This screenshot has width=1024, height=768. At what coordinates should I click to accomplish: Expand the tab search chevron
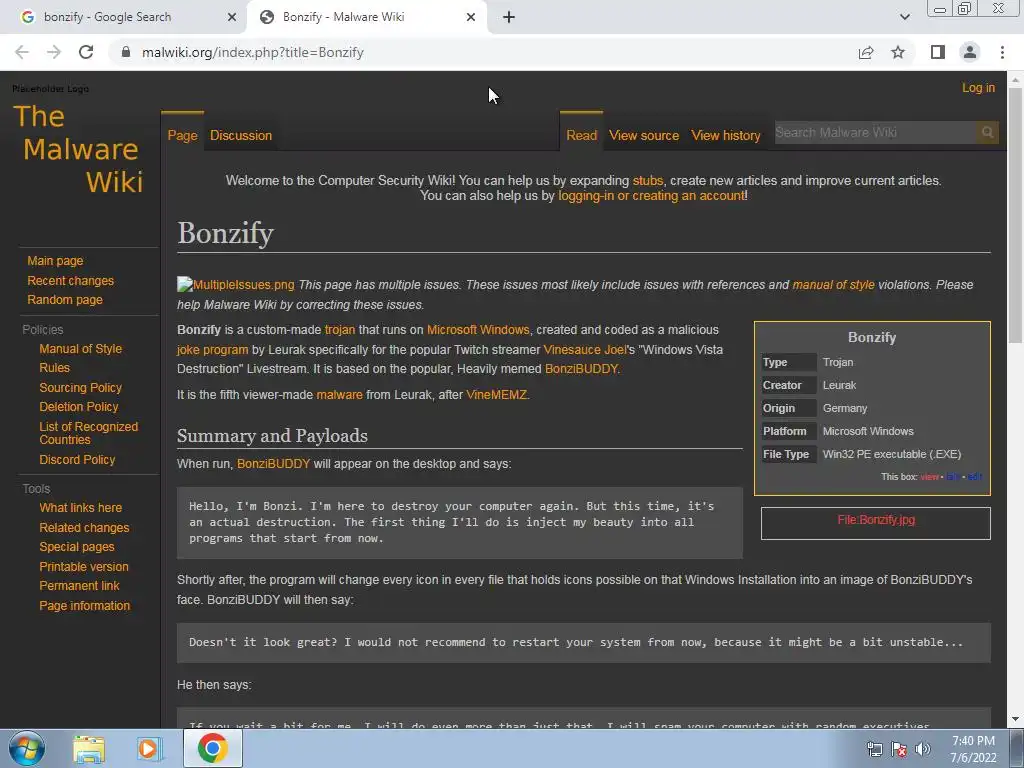904,17
